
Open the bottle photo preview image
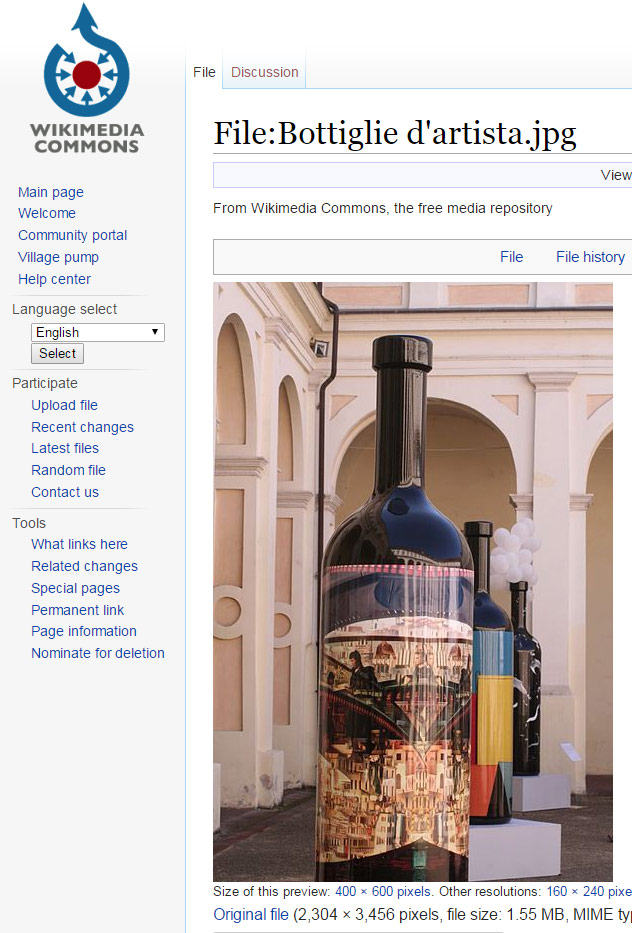coord(413,582)
